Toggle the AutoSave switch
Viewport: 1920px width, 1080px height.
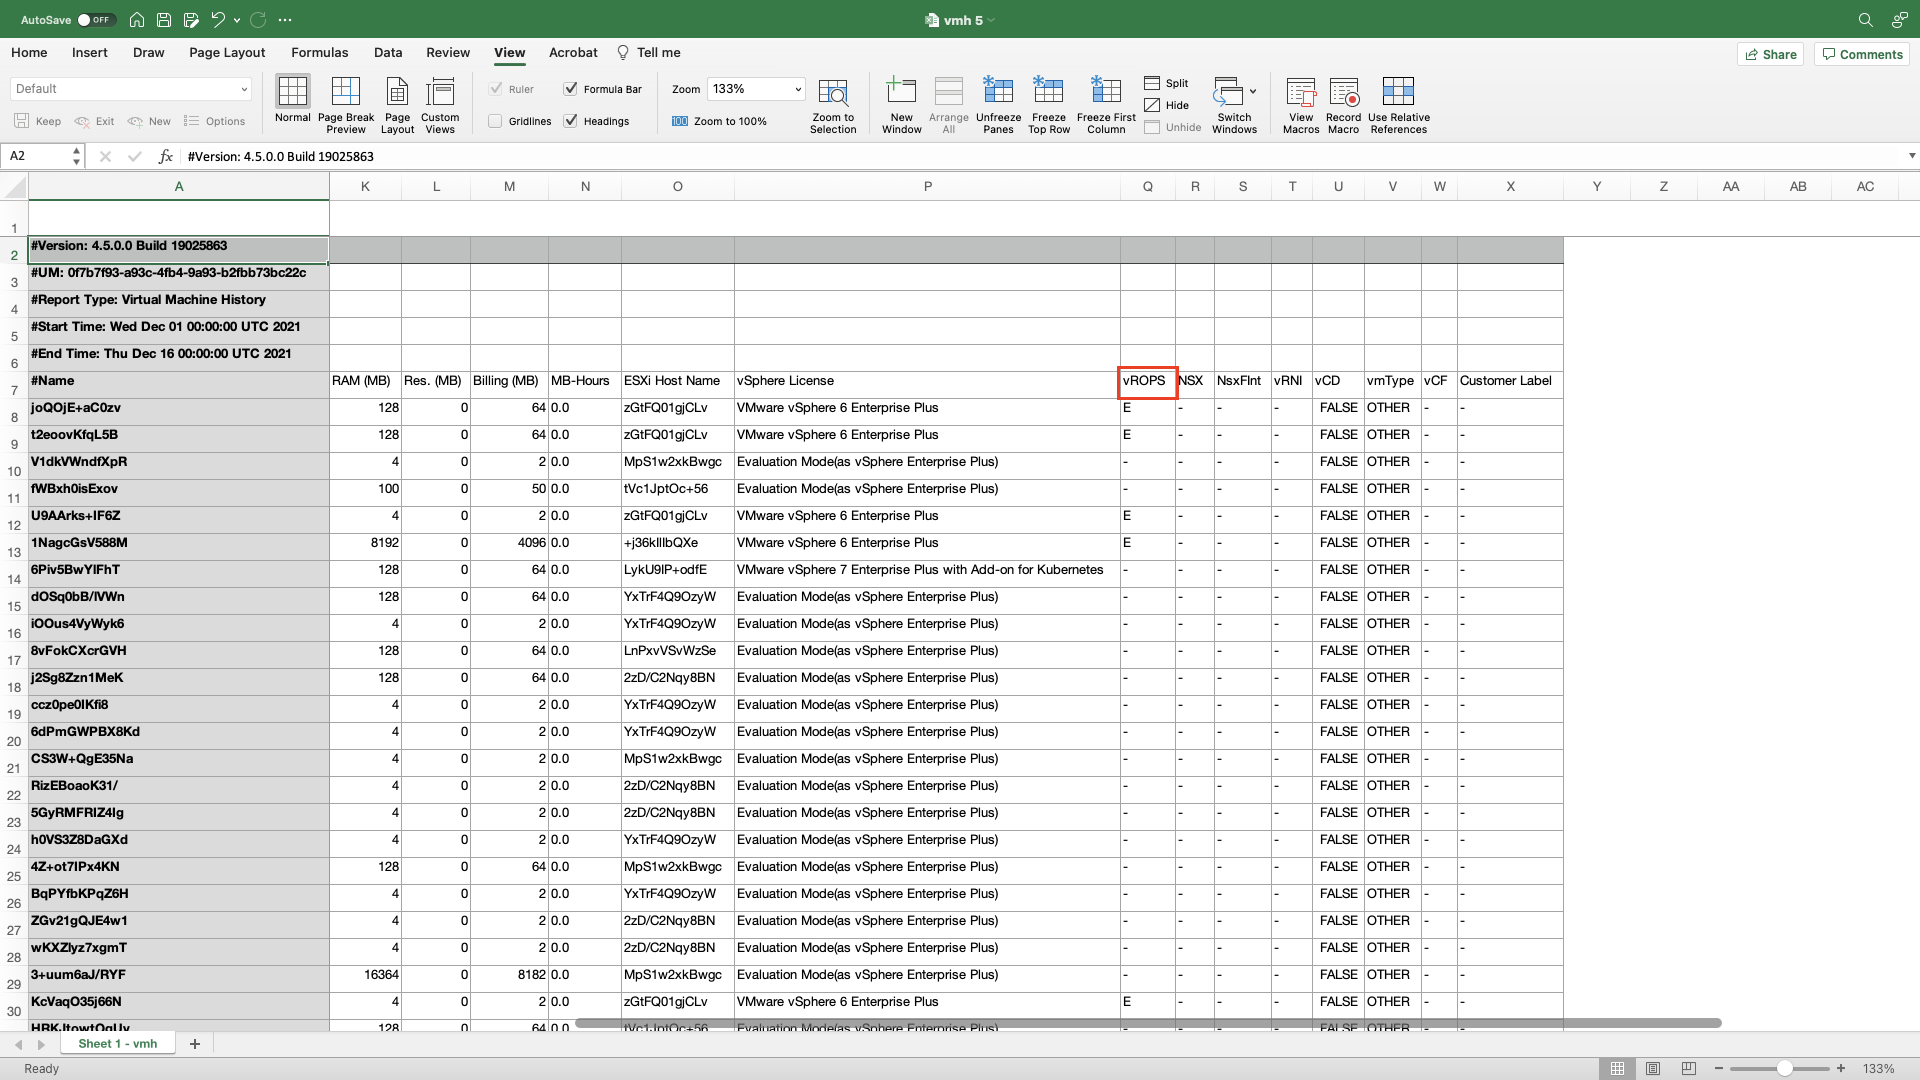click(x=96, y=20)
